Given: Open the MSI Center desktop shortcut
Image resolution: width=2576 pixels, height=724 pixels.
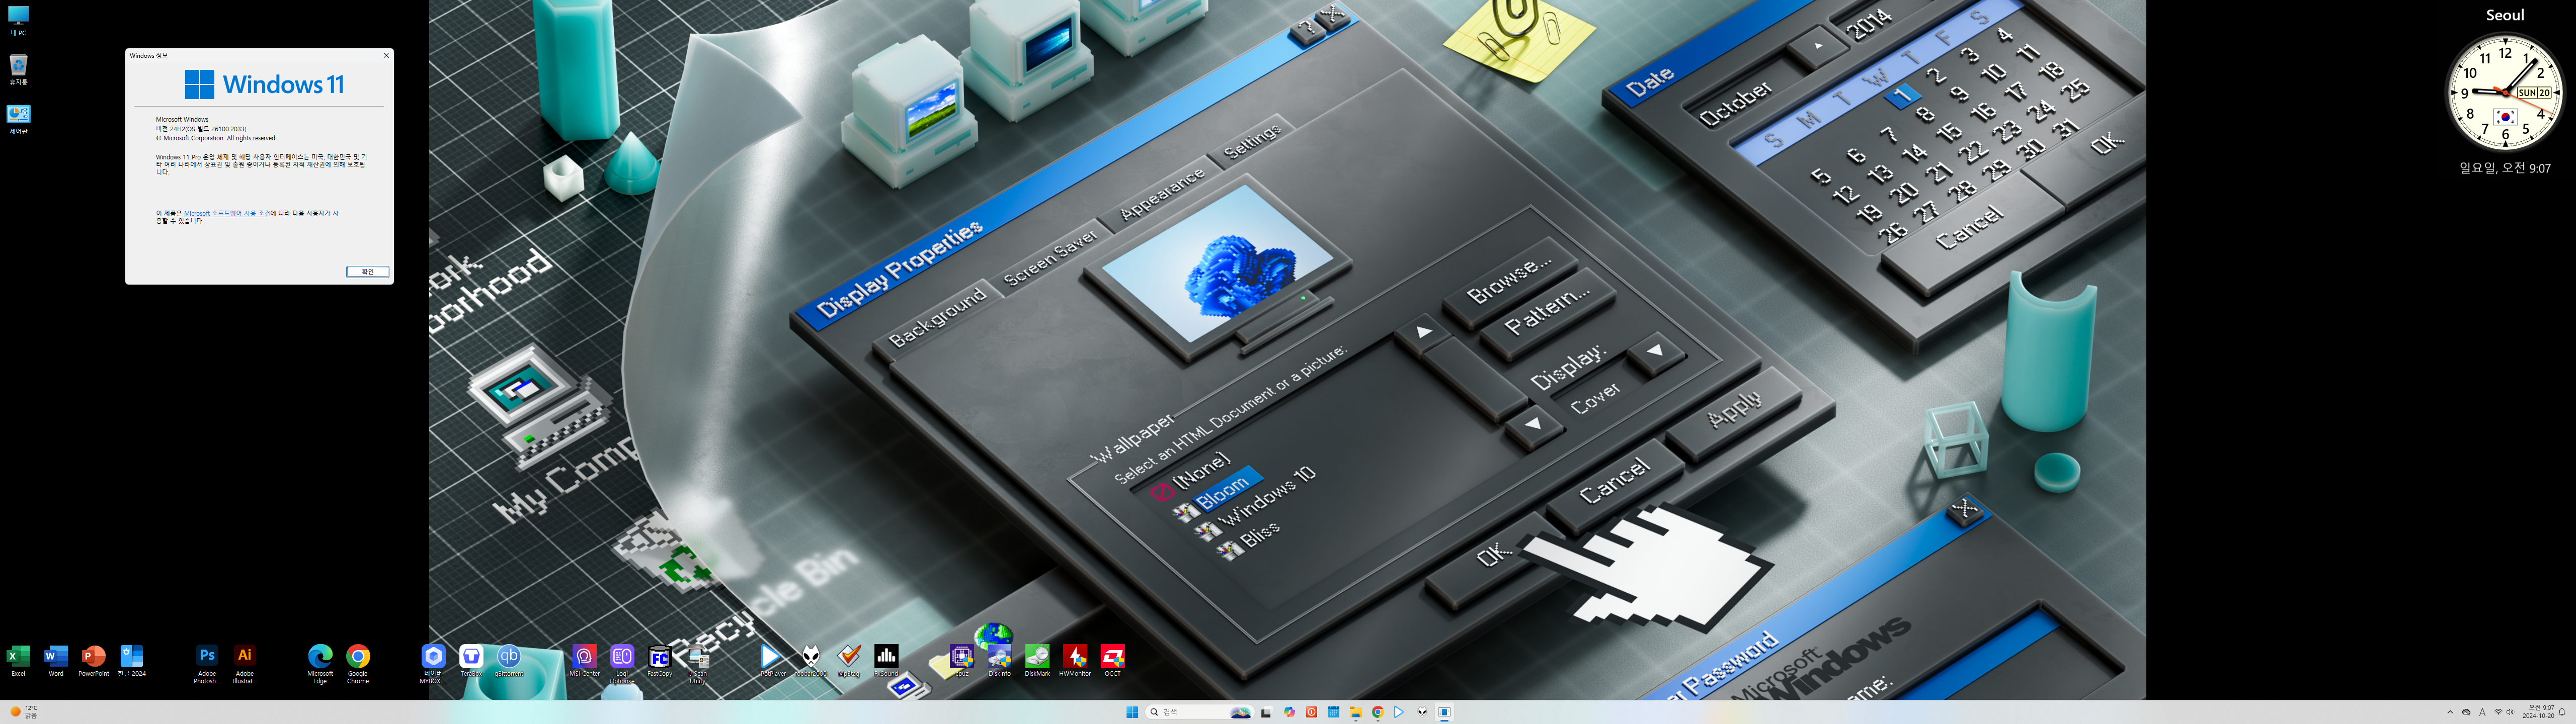Looking at the screenshot, I should point(584,660).
